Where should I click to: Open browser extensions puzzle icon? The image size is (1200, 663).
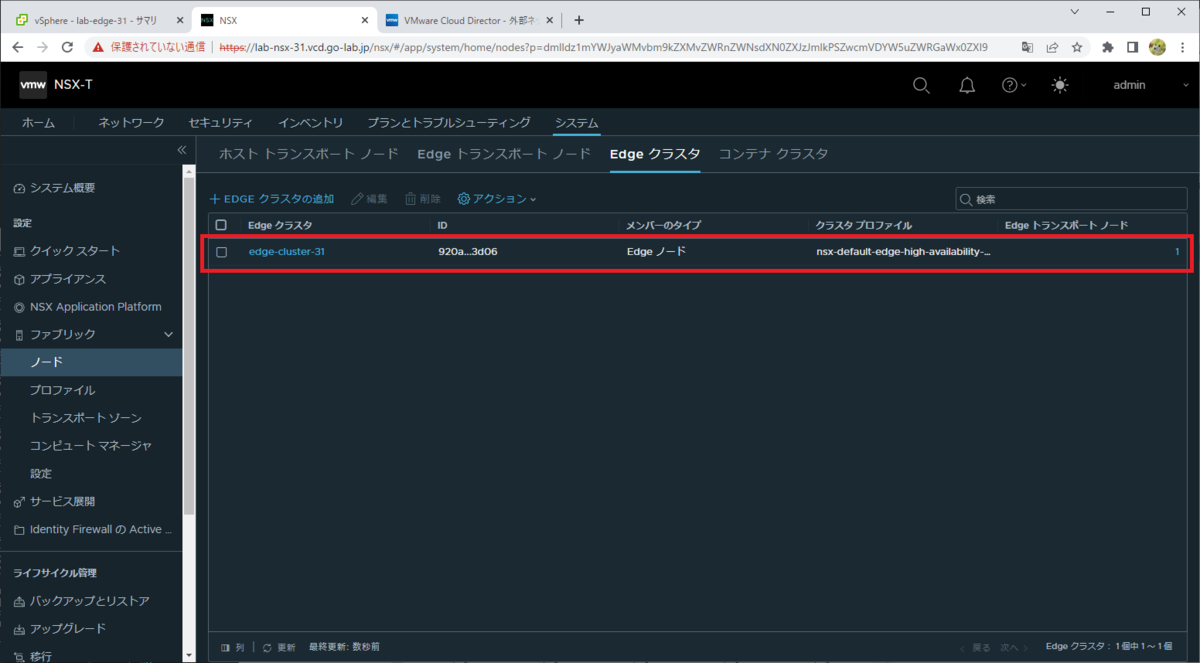click(1107, 47)
